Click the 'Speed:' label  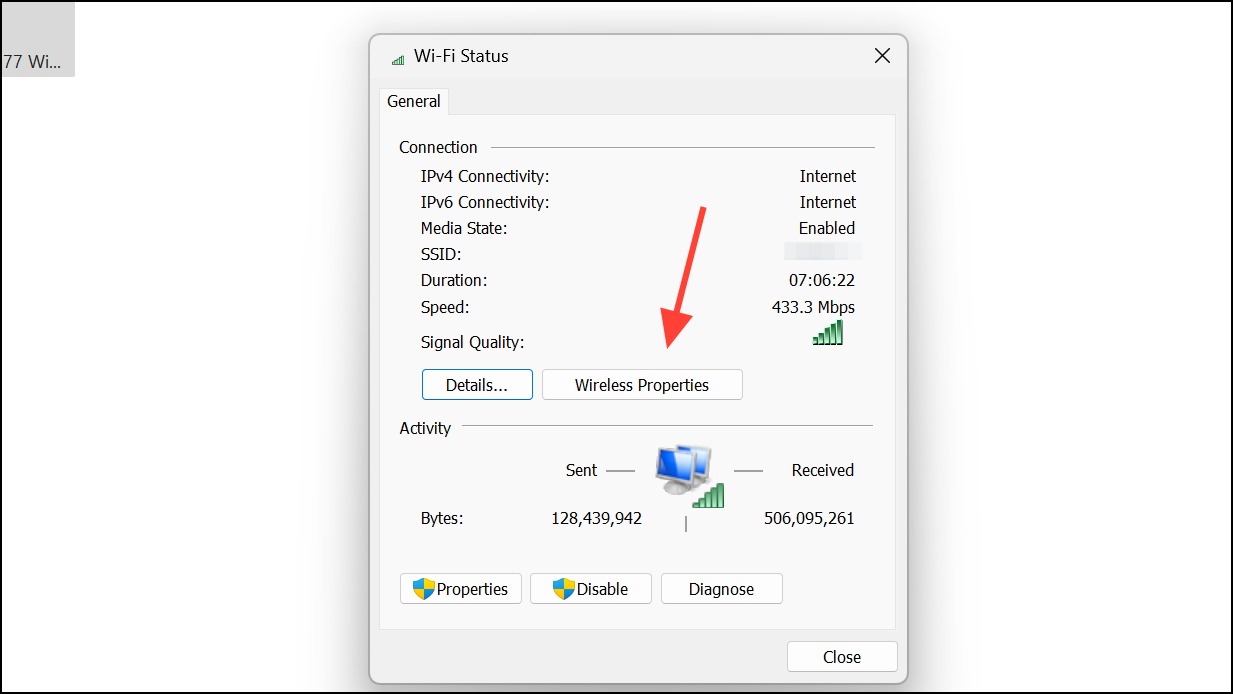point(445,307)
